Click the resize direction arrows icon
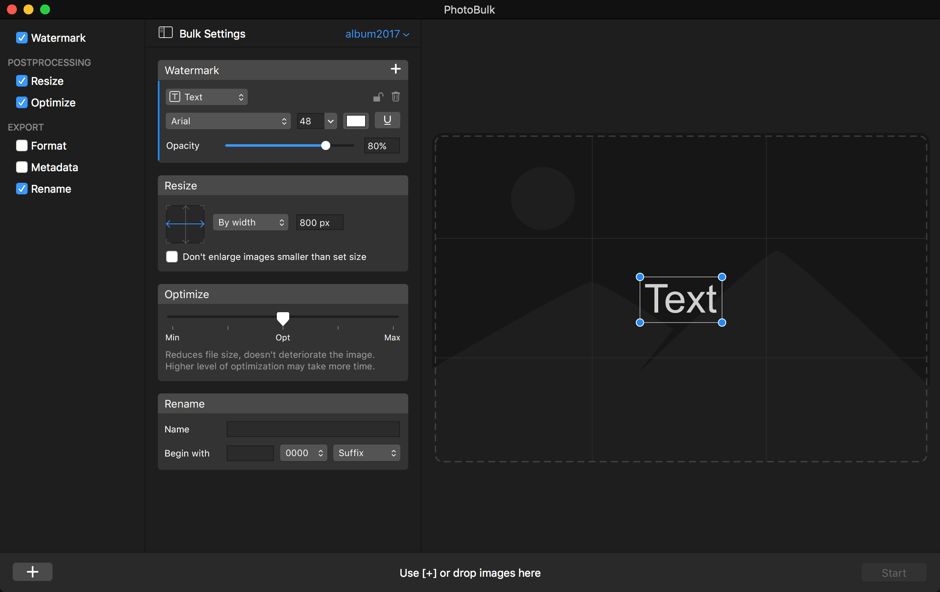The width and height of the screenshot is (940, 592). pos(185,224)
